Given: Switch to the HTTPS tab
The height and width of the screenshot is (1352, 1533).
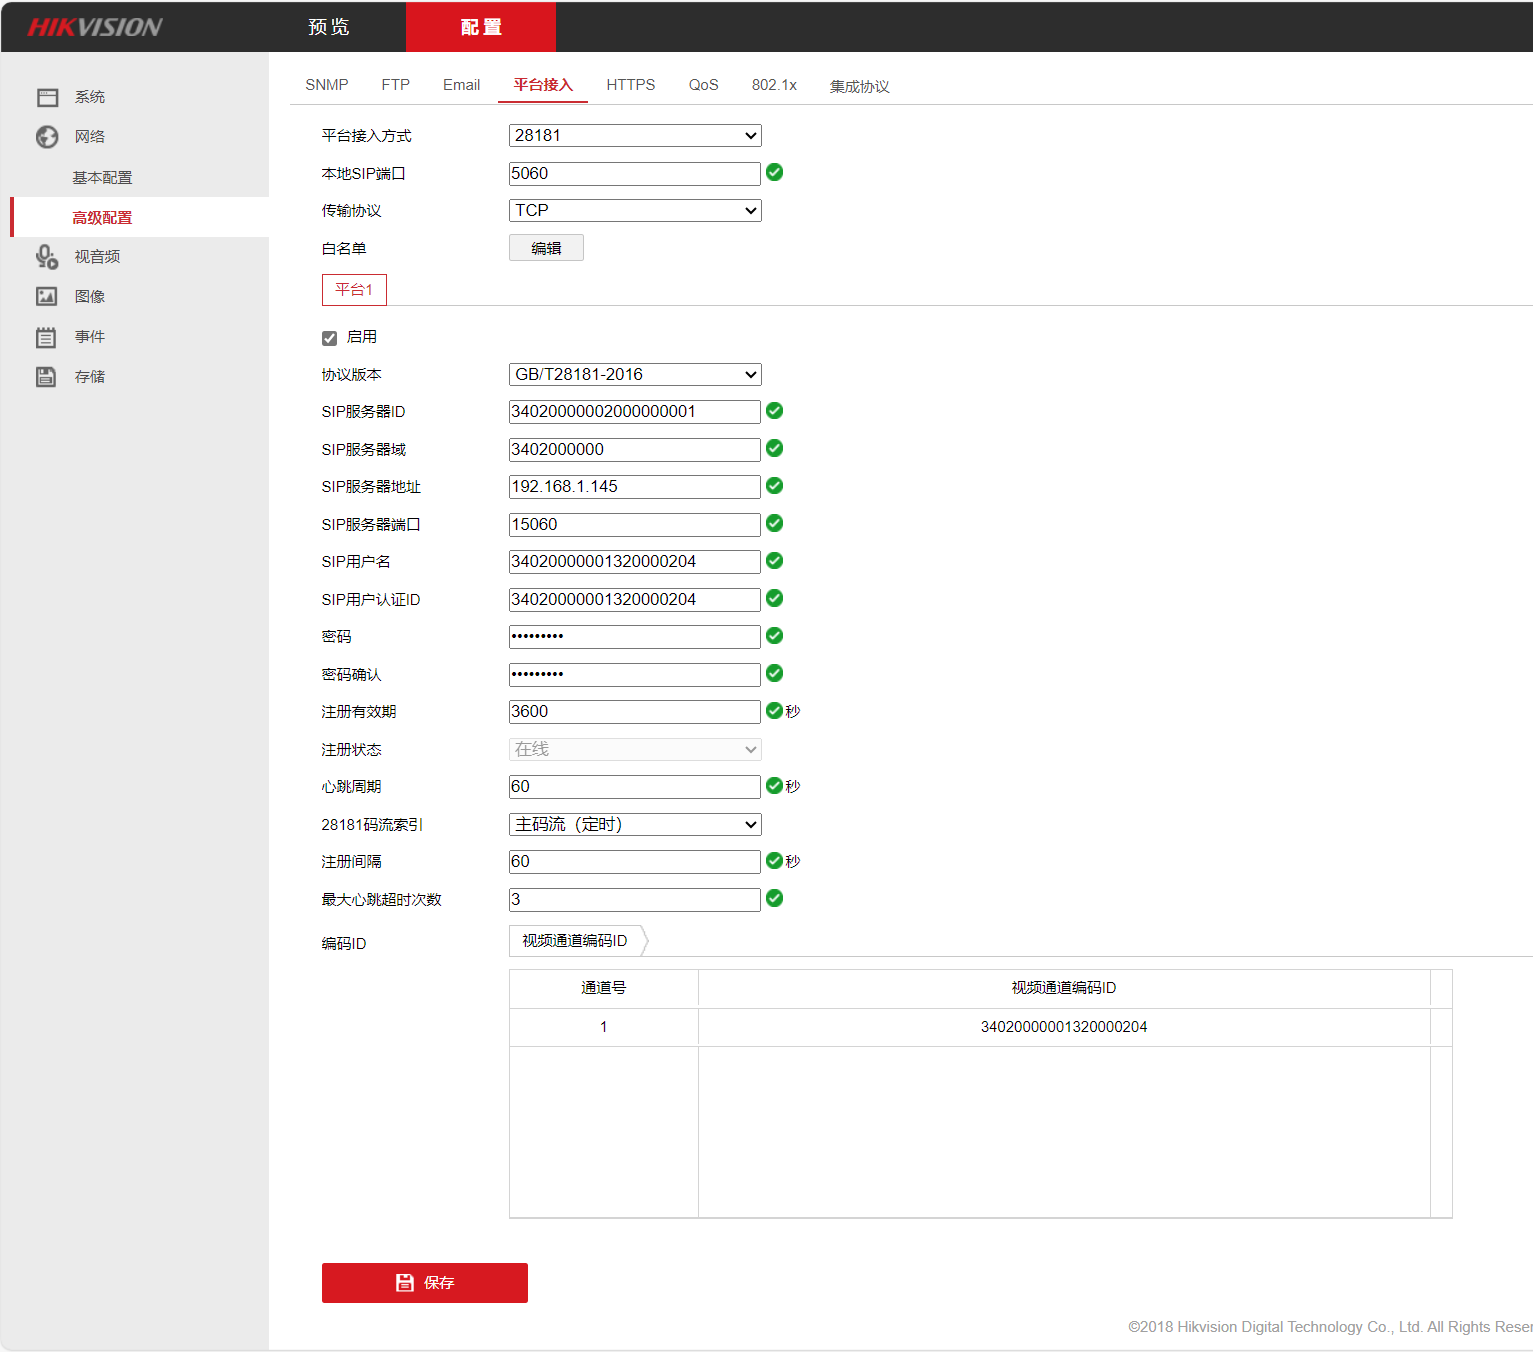Looking at the screenshot, I should point(630,85).
